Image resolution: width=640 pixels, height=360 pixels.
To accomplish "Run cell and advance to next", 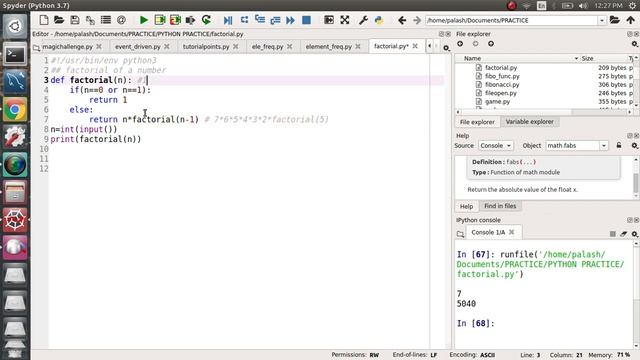I will tap(175, 20).
